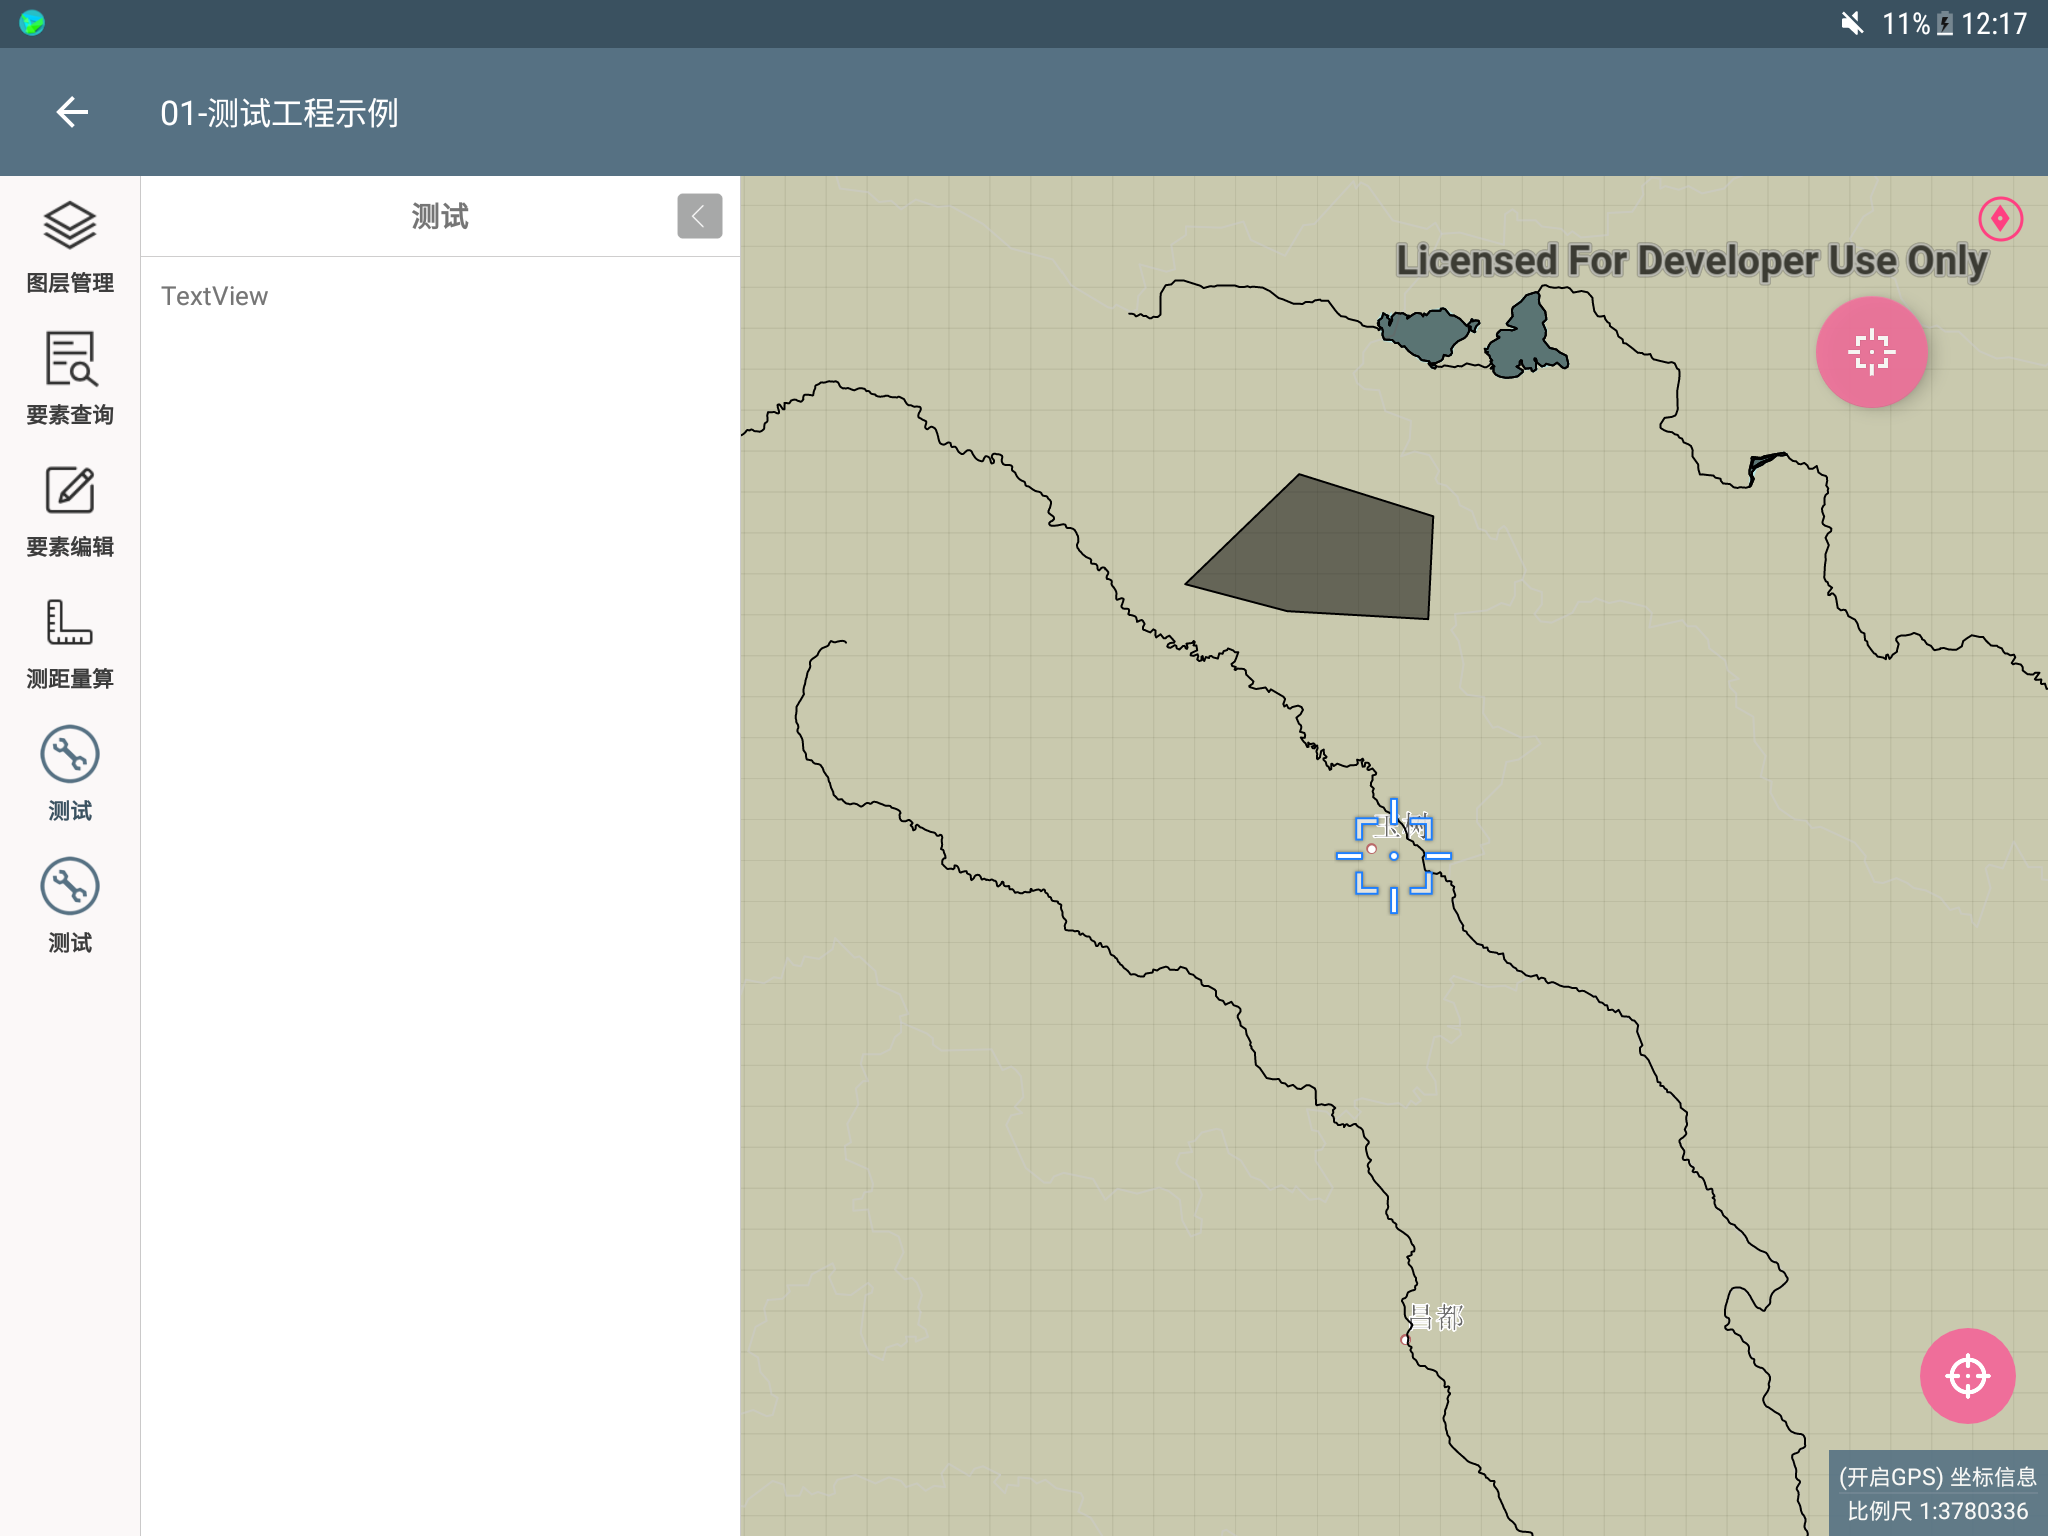The height and width of the screenshot is (1536, 2048).
Task: Tap the mute icon in status bar
Action: pos(1851,23)
